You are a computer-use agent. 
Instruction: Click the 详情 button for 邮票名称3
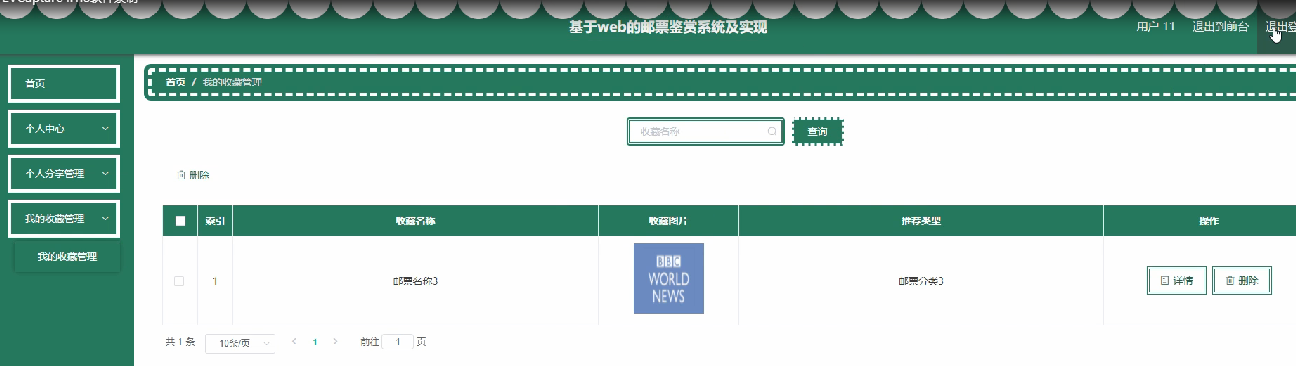coord(1177,281)
